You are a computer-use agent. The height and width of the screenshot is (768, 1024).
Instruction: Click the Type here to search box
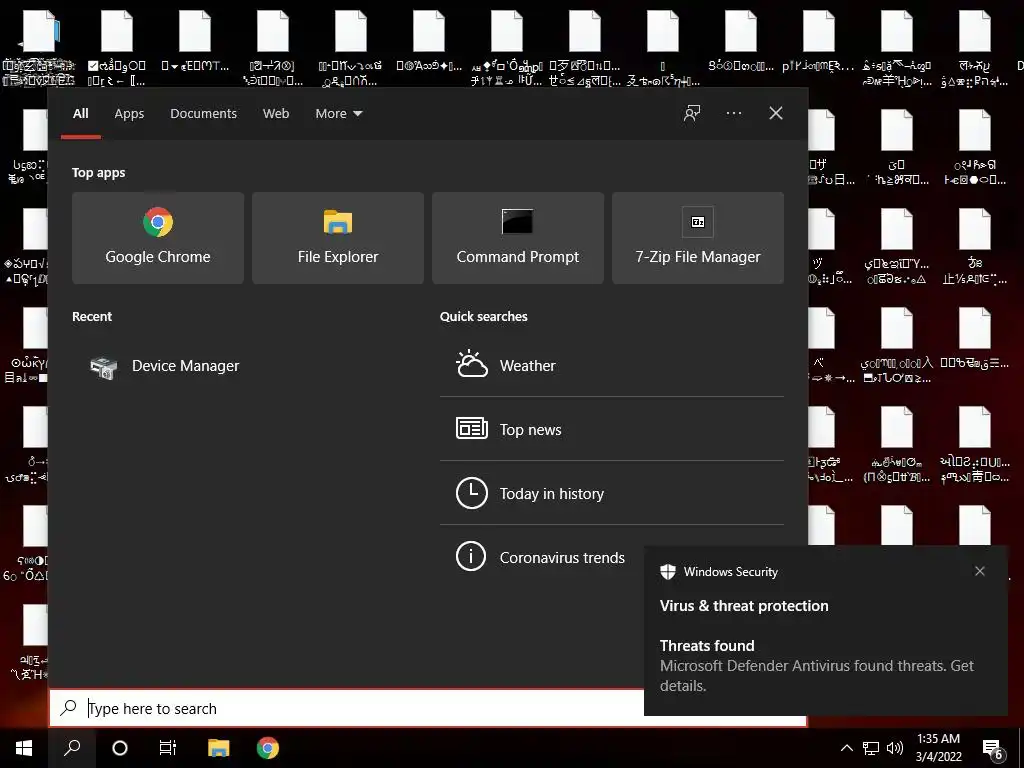point(347,708)
